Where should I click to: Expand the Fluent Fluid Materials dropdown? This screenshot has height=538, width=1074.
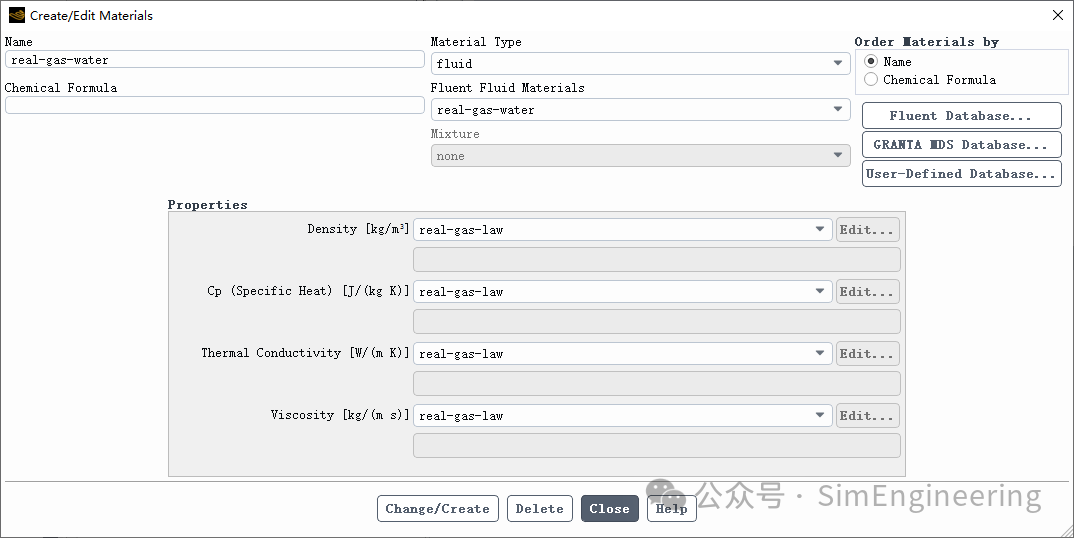pos(640,110)
